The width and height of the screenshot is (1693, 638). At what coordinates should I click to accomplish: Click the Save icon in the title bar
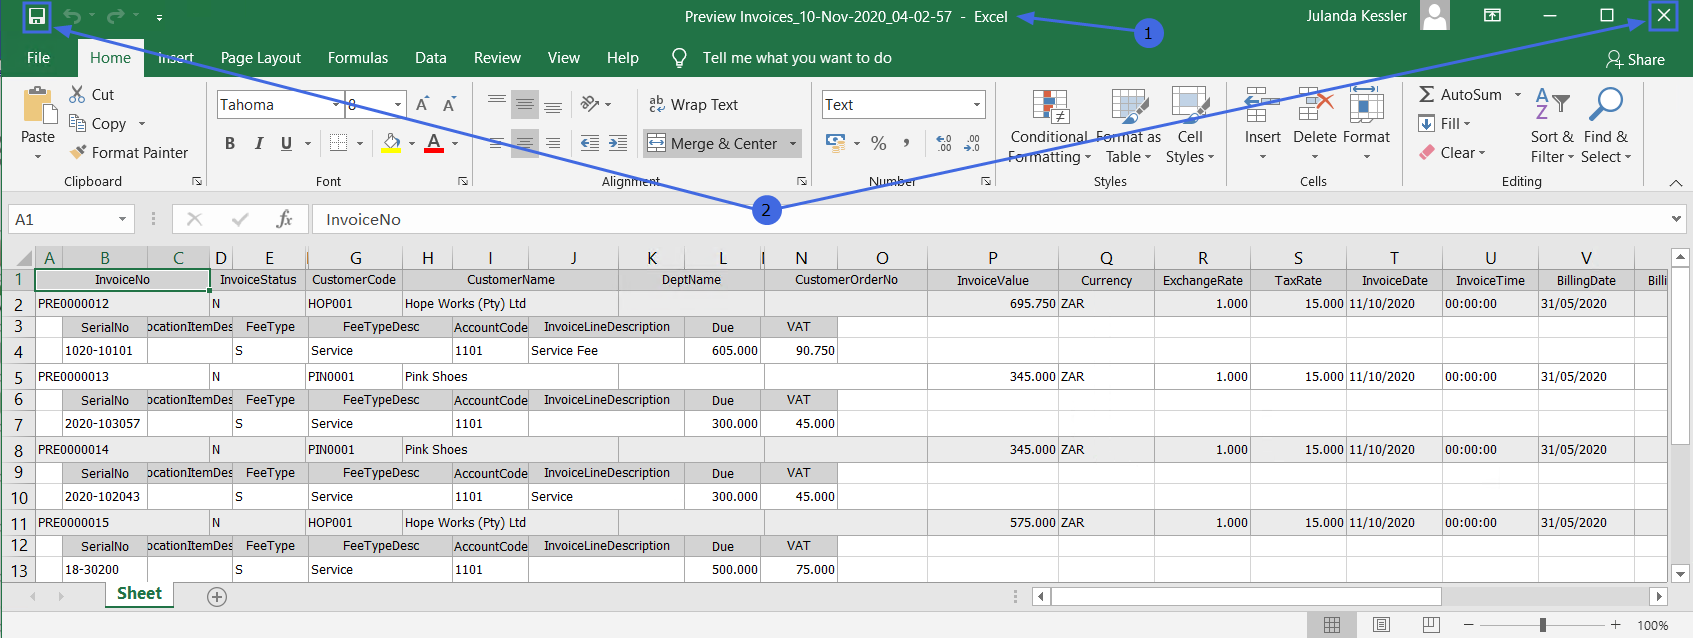pos(36,16)
